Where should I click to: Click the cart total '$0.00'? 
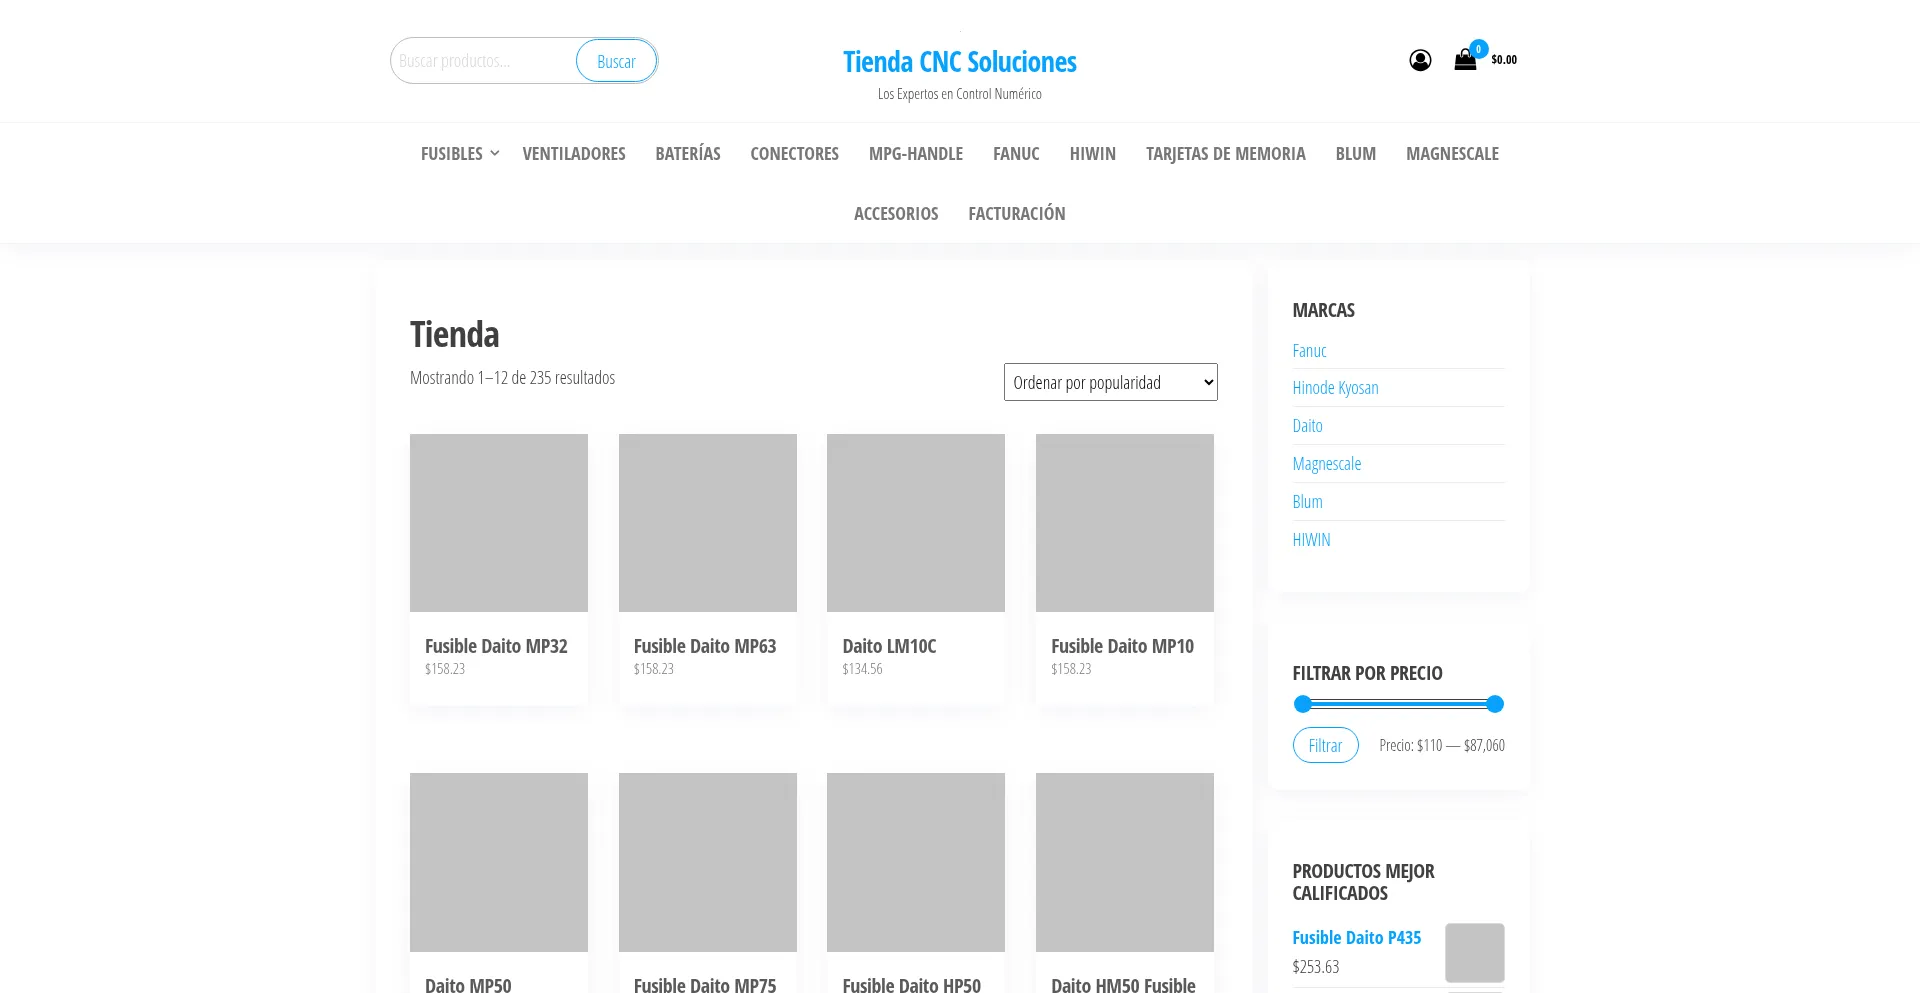(x=1504, y=60)
